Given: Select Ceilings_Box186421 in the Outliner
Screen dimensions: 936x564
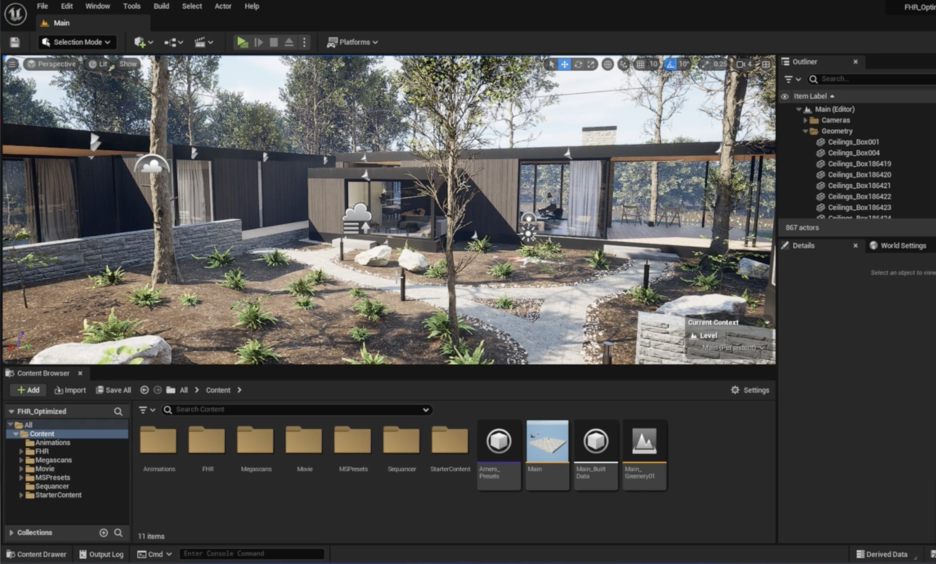Looking at the screenshot, I should 859,186.
